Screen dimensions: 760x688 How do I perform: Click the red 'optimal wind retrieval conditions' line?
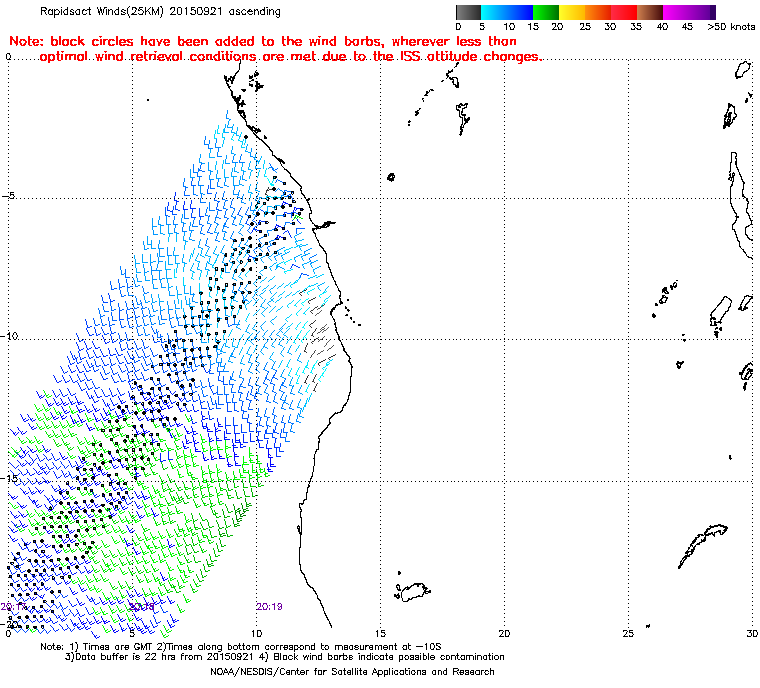click(290, 57)
